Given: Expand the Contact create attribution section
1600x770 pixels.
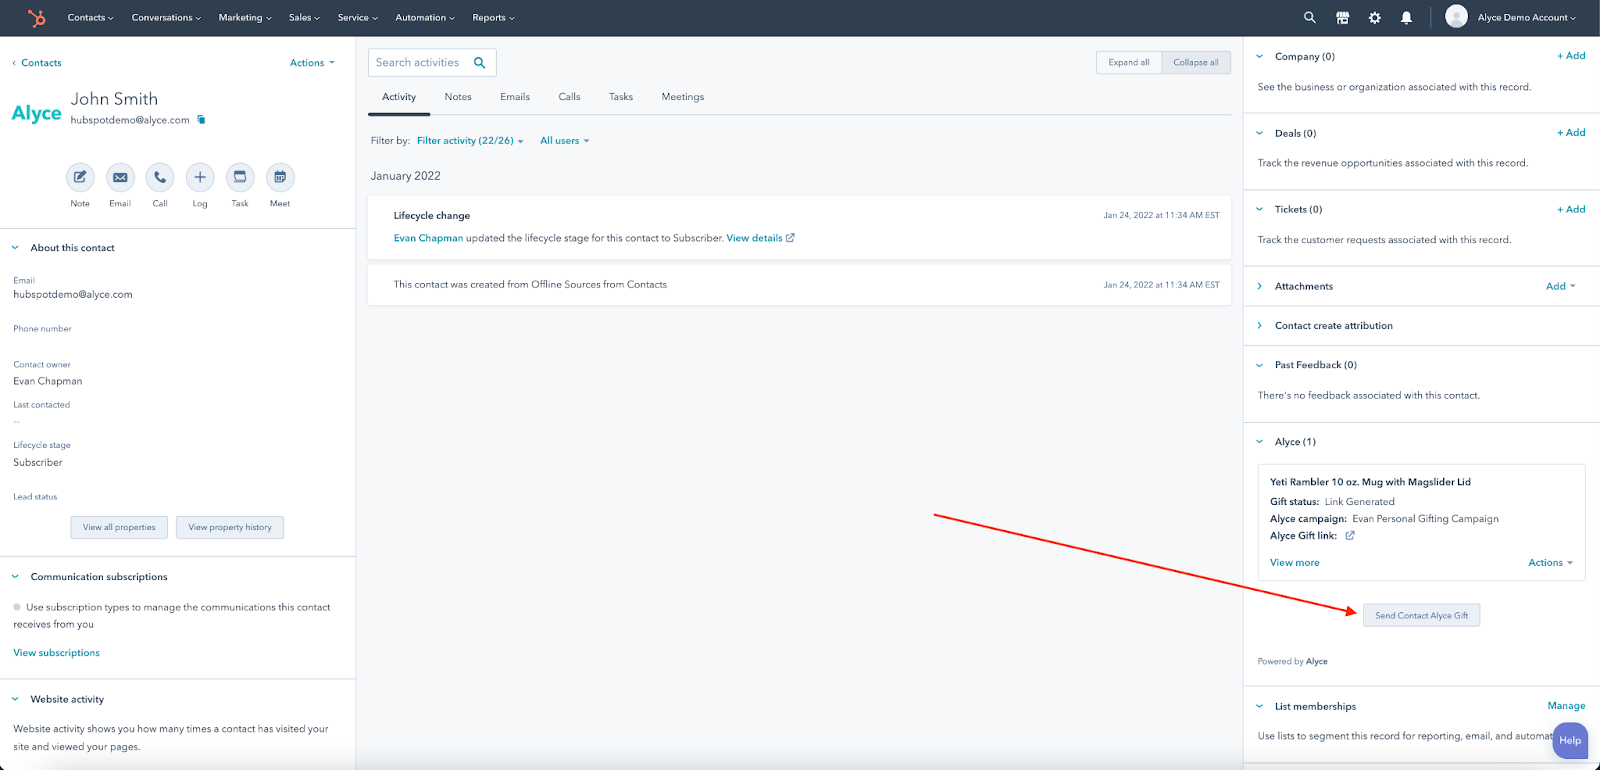Looking at the screenshot, I should pyautogui.click(x=1260, y=326).
